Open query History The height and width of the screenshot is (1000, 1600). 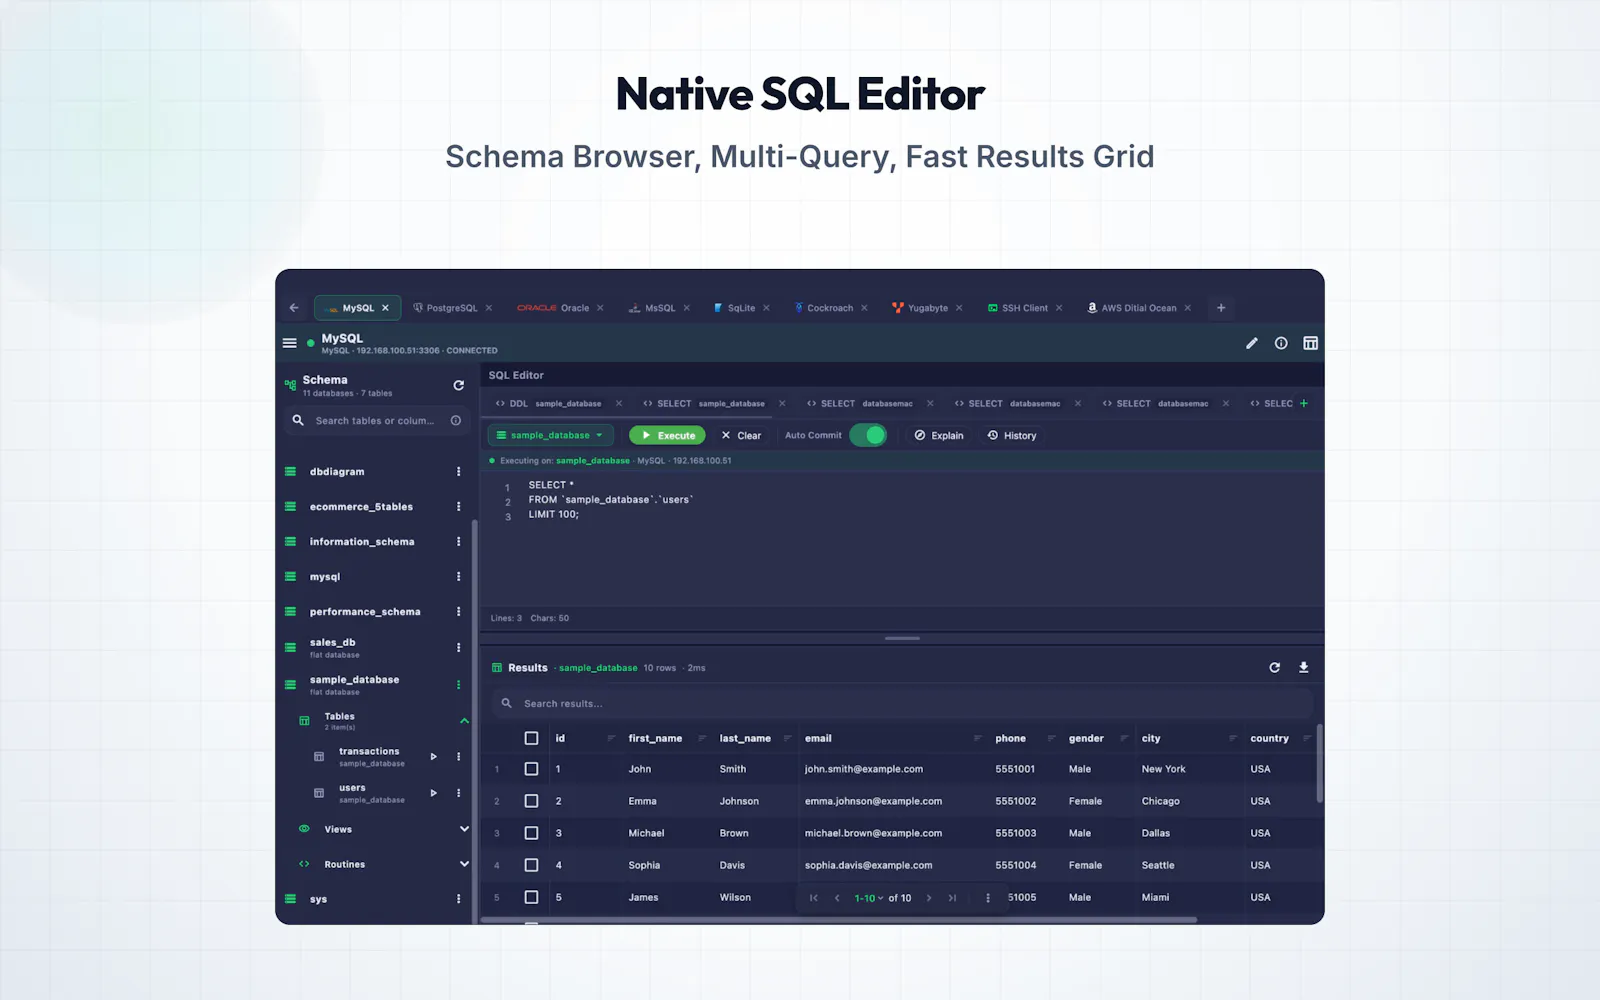point(1012,436)
